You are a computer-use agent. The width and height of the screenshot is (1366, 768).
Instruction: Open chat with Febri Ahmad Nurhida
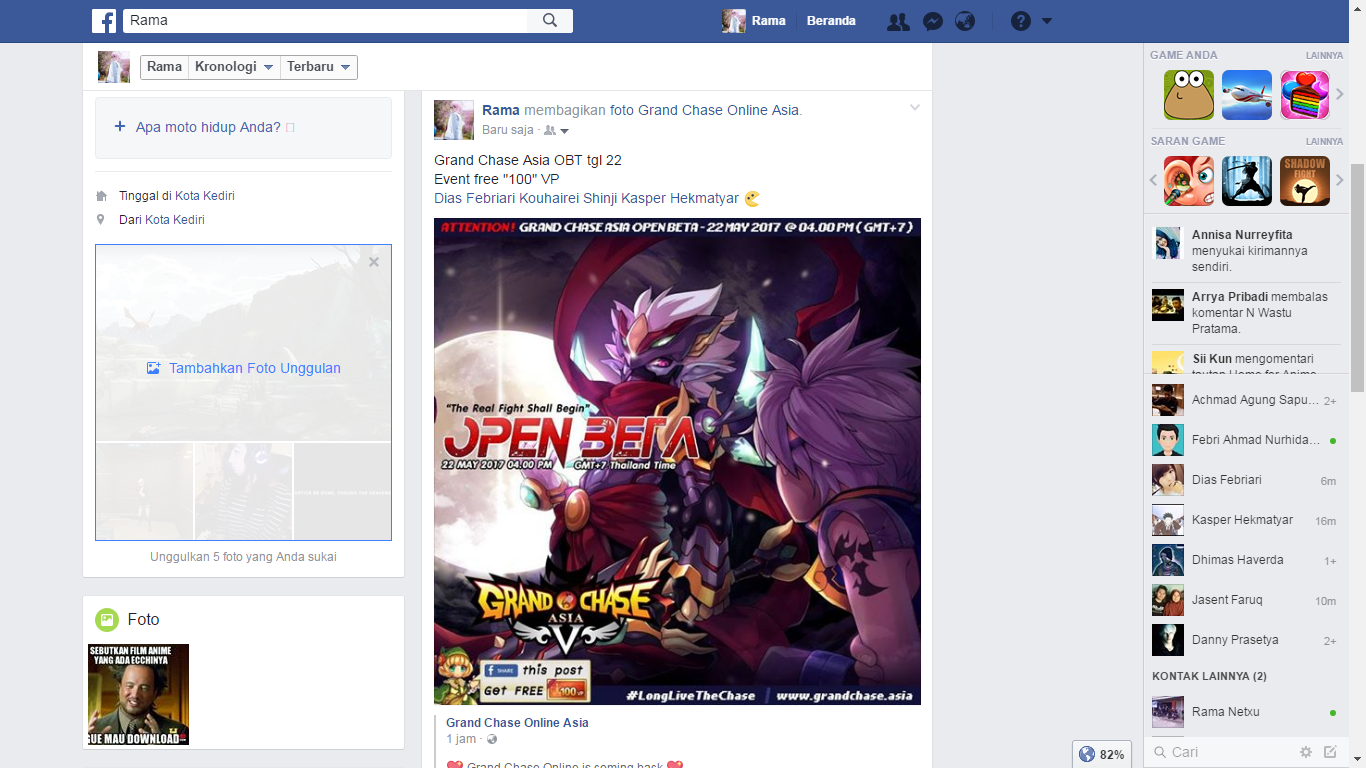(1244, 440)
